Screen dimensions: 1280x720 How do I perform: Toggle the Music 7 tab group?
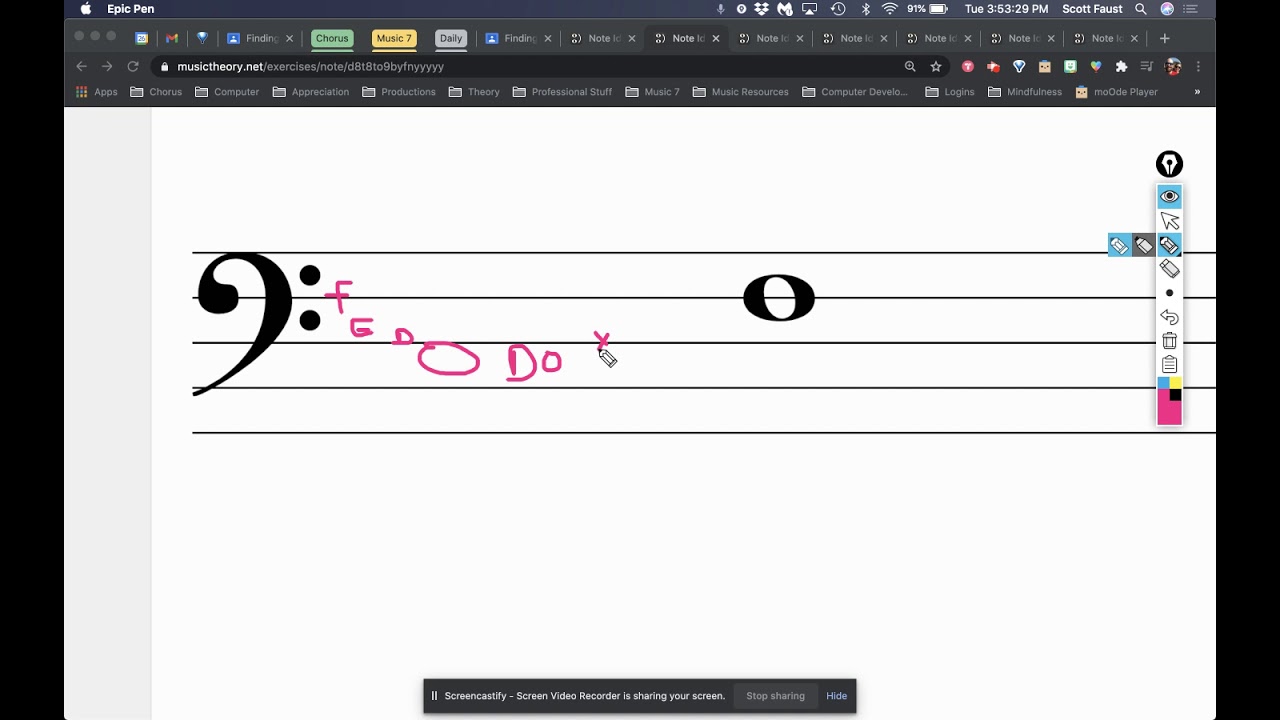tap(394, 38)
